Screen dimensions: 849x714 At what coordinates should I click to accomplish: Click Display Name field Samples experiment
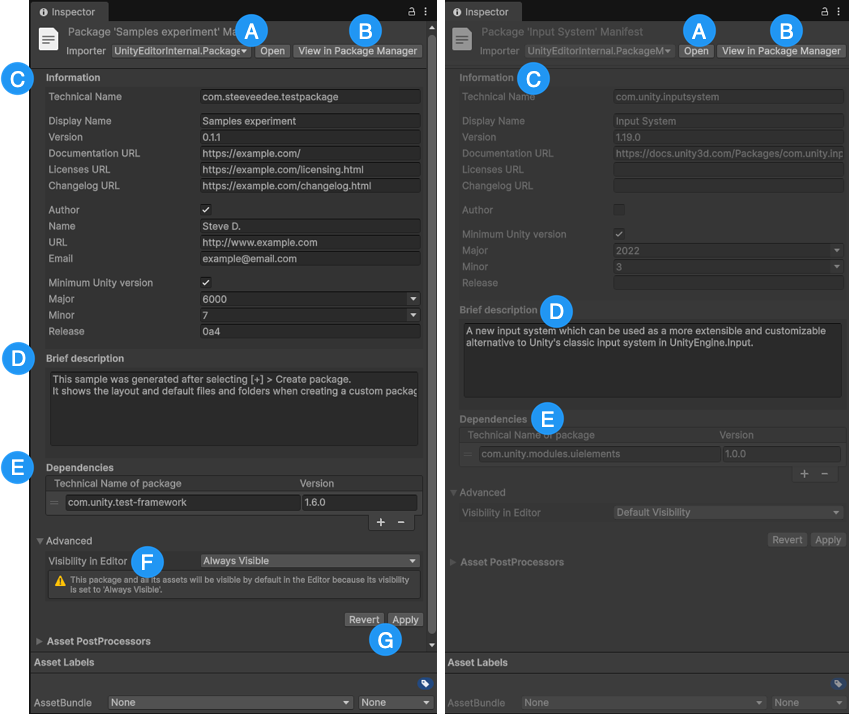(x=310, y=121)
